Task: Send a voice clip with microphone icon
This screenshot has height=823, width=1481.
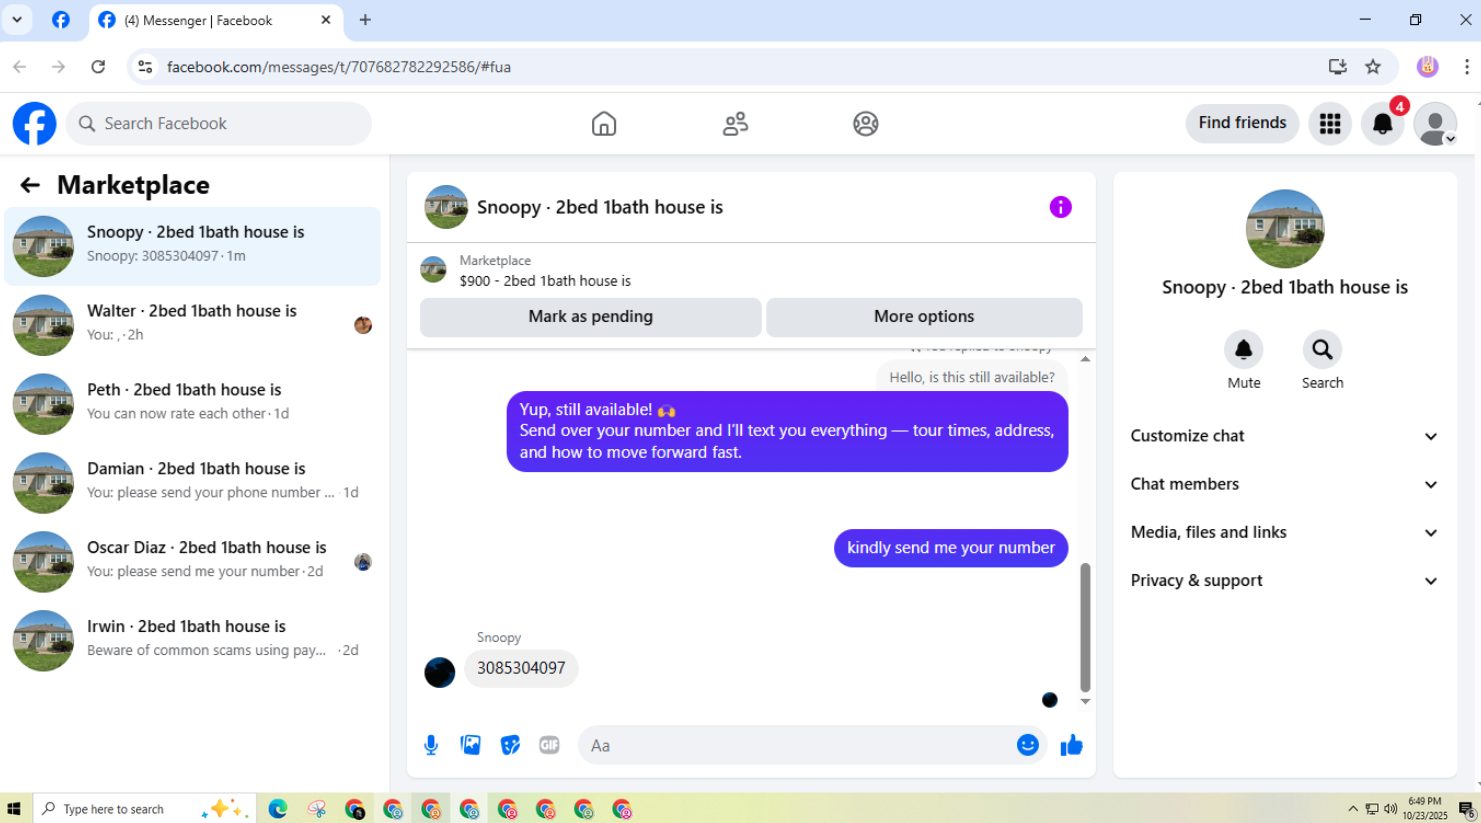Action: click(x=431, y=745)
